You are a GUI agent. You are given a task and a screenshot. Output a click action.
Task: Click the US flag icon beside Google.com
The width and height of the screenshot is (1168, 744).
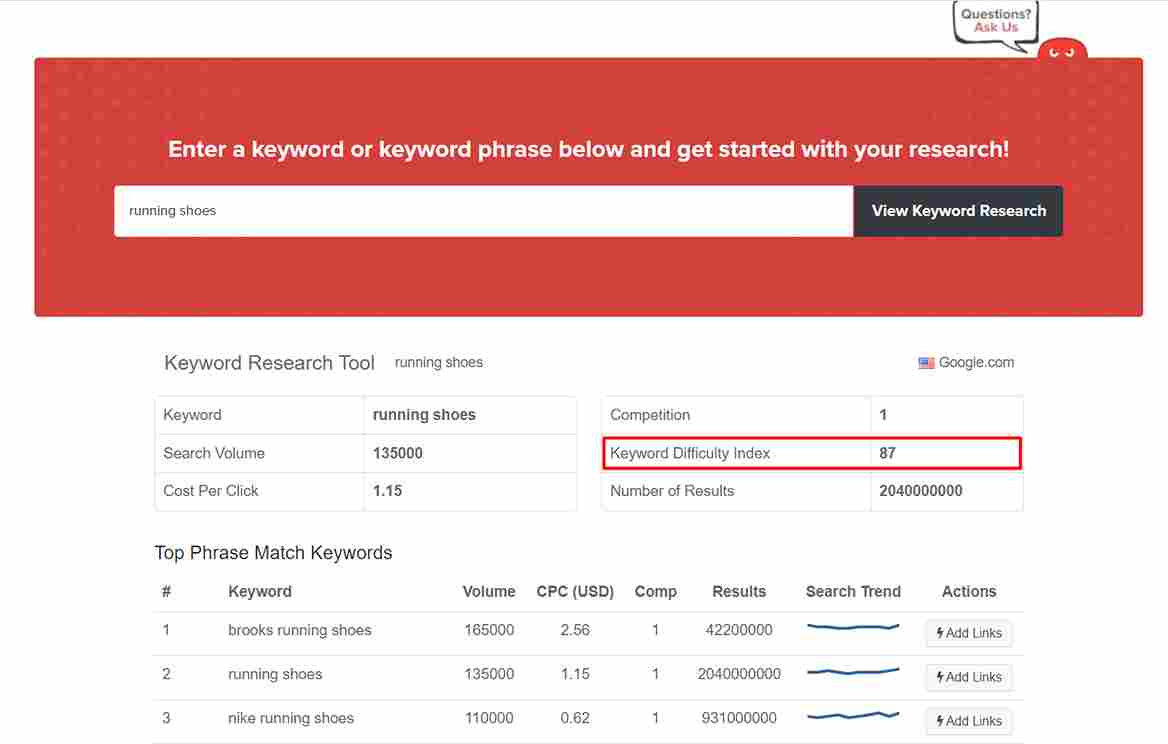click(926, 363)
